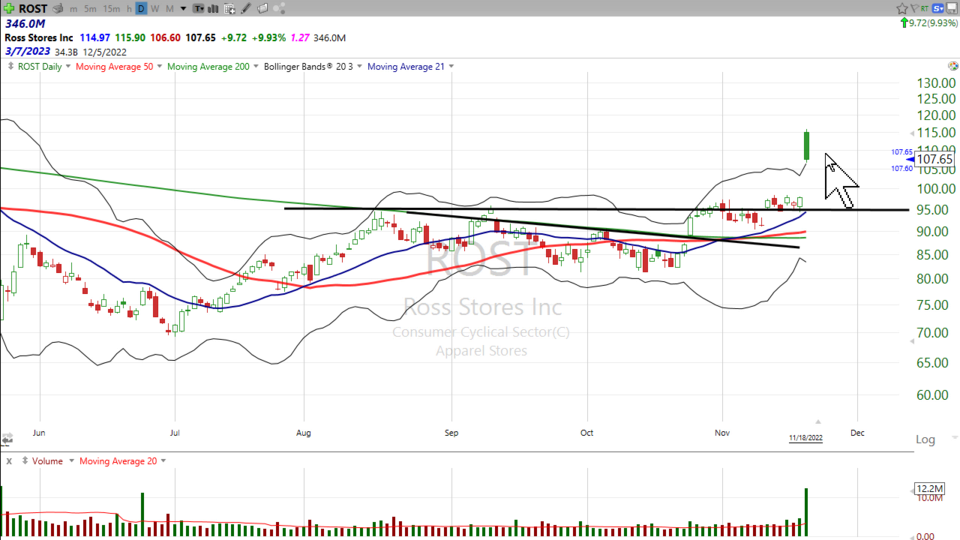Open the blue S dropdown button
The image size is (960, 540).
(938, 9)
